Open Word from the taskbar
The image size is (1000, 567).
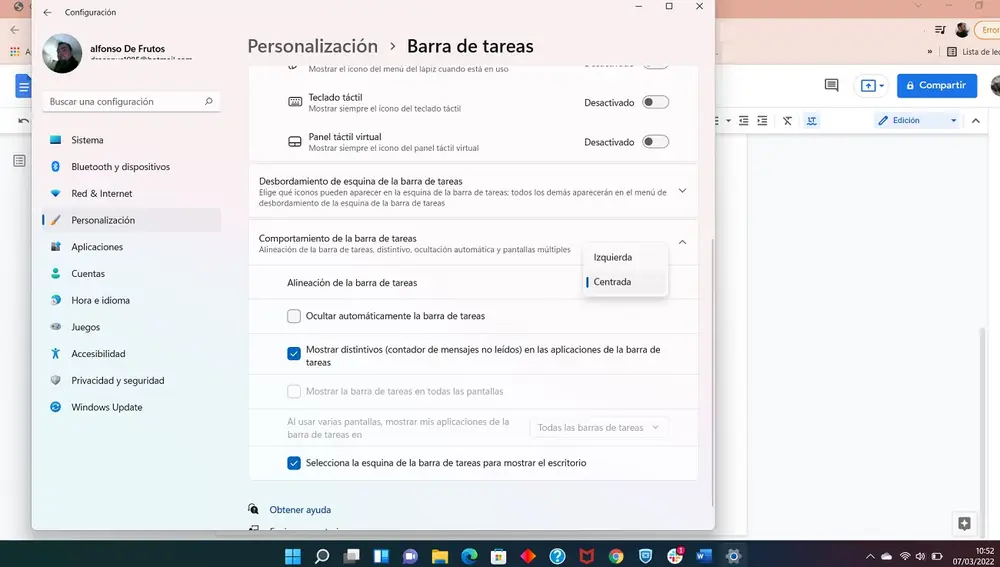704,556
